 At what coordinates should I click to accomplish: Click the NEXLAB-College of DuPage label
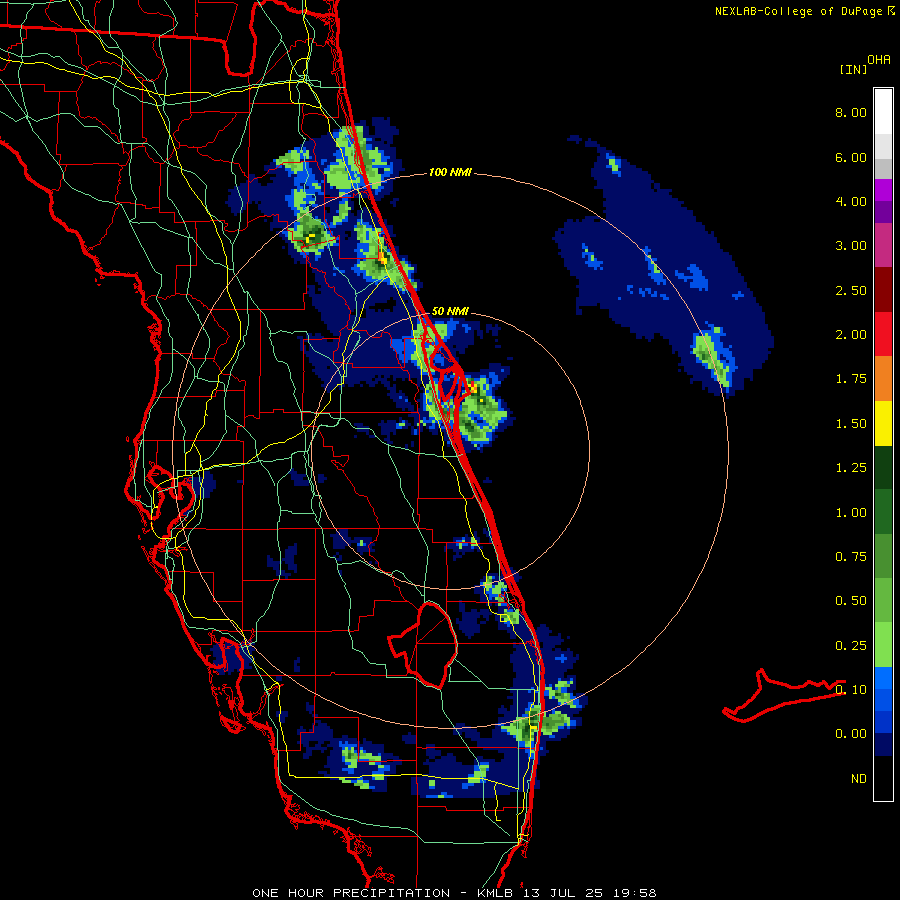coord(798,11)
